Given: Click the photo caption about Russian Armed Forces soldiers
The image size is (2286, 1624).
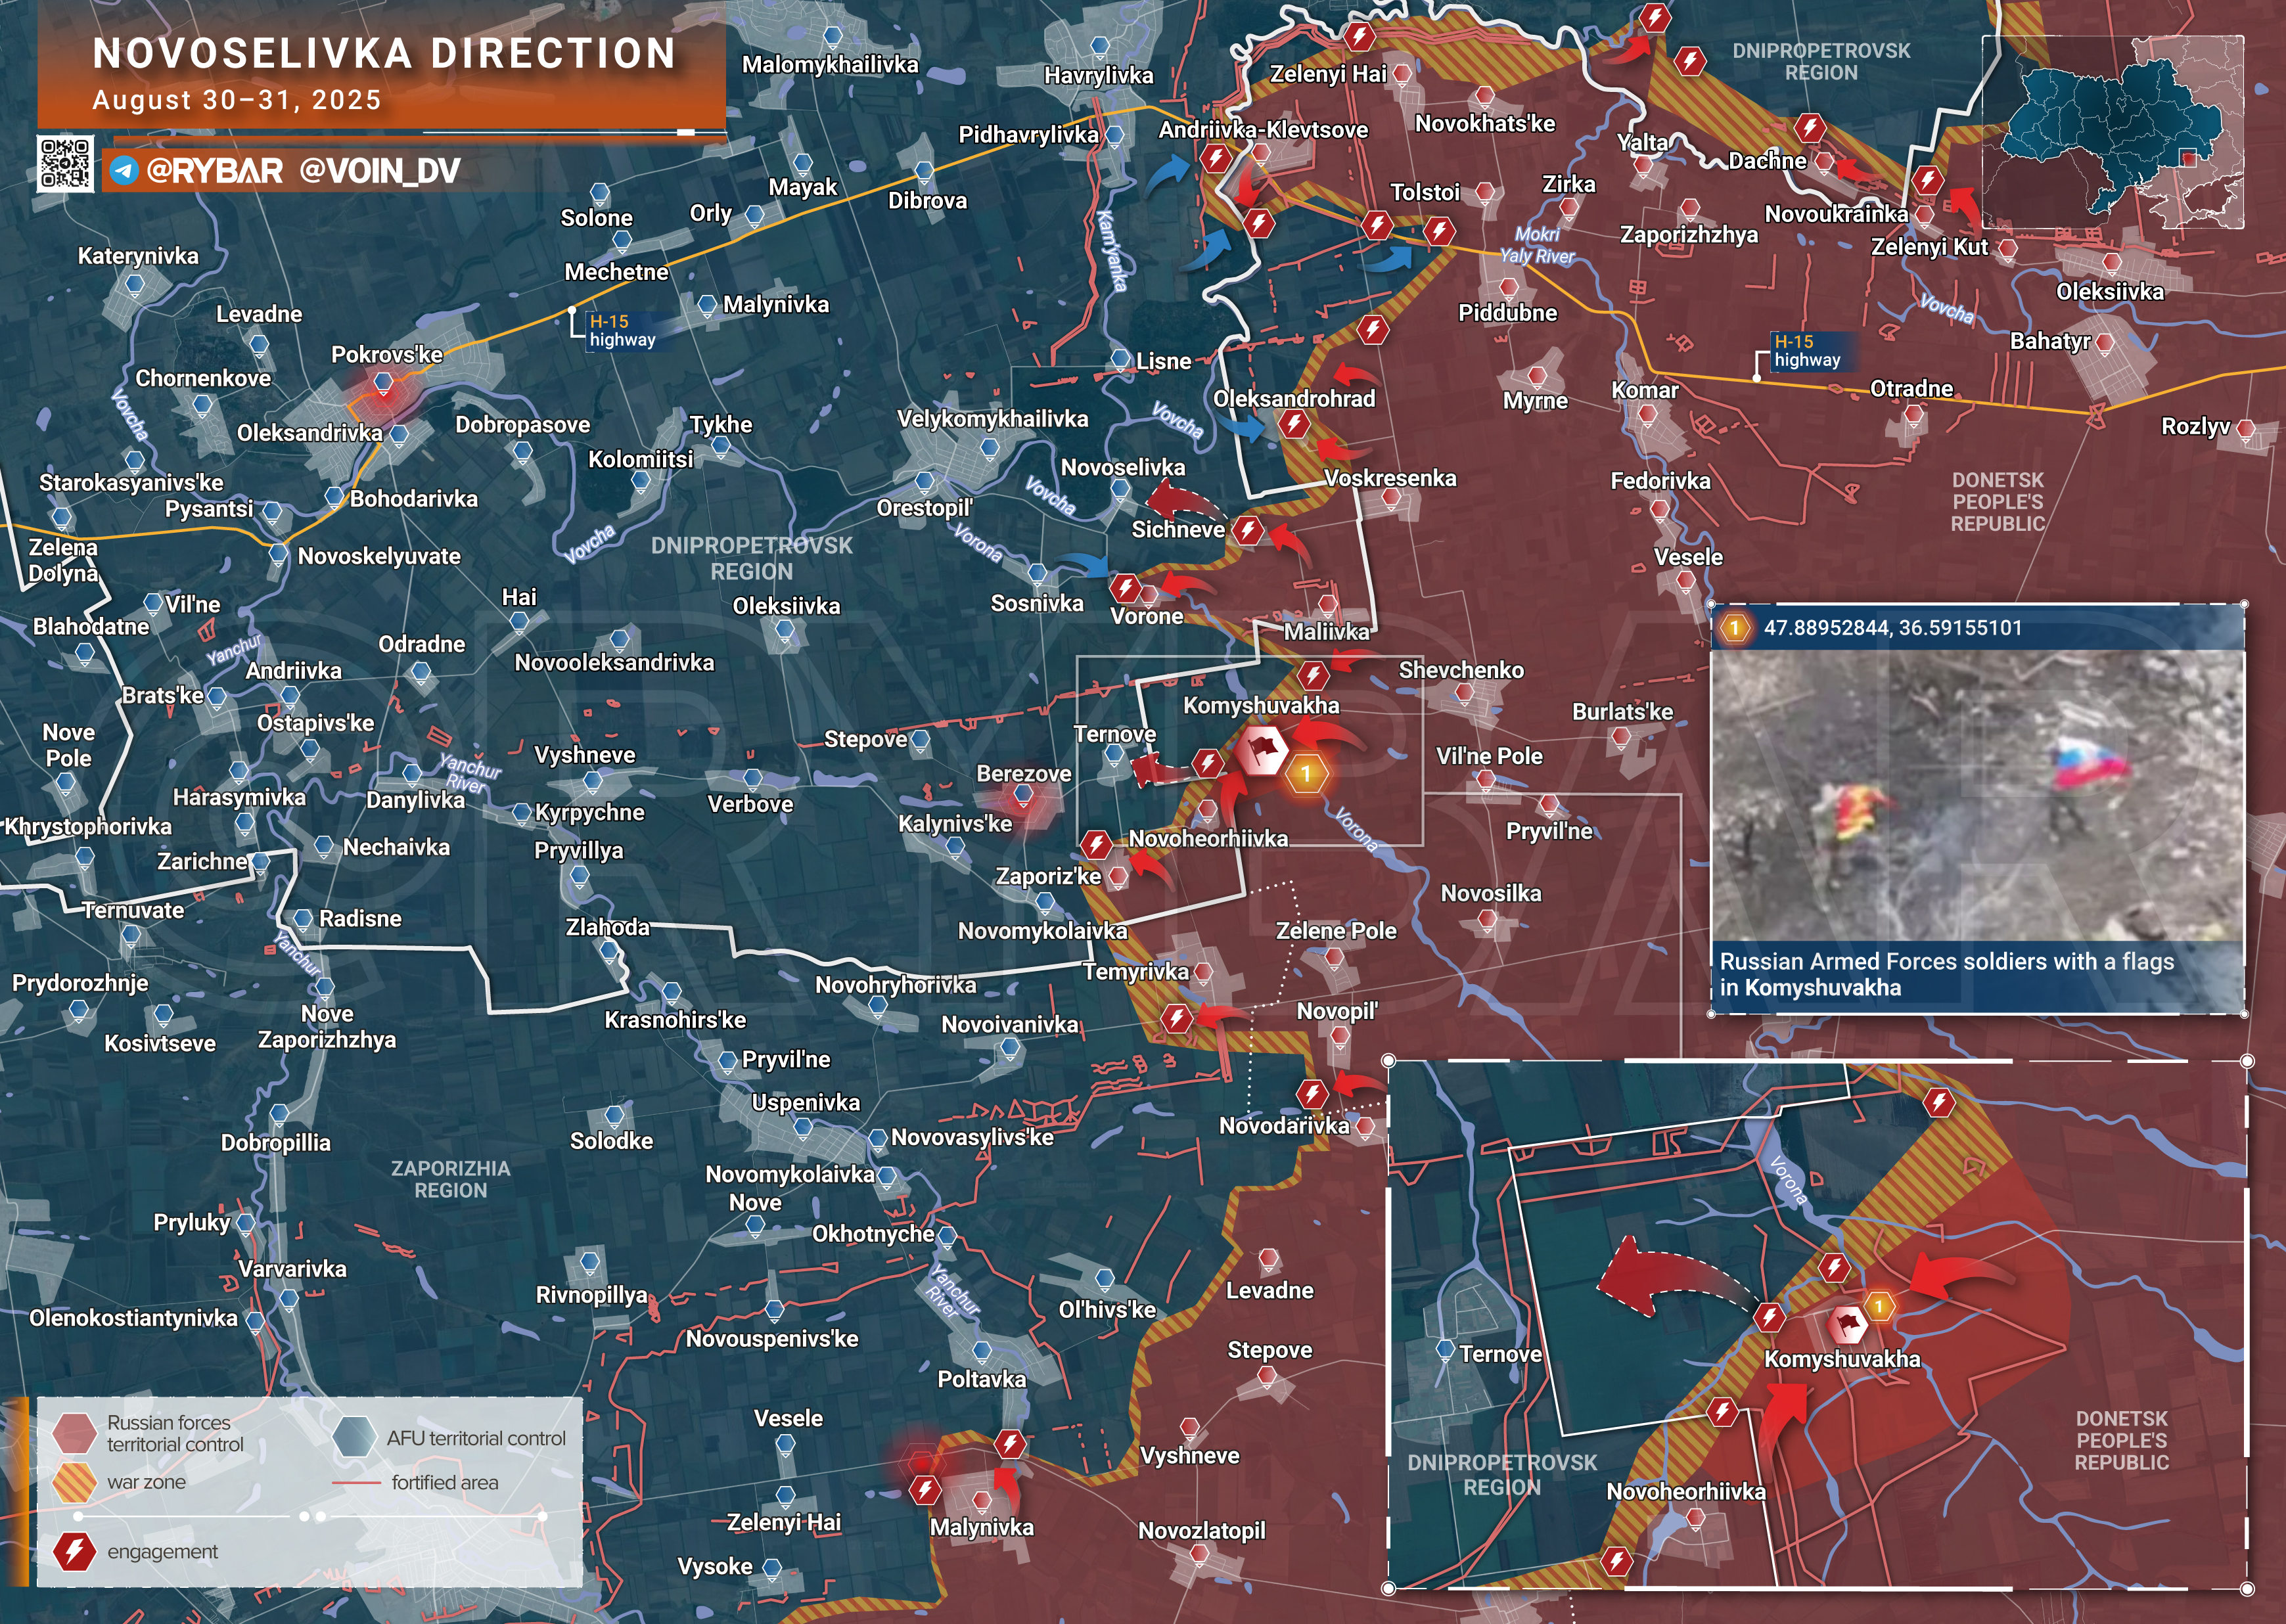Looking at the screenshot, I should pos(1946,974).
